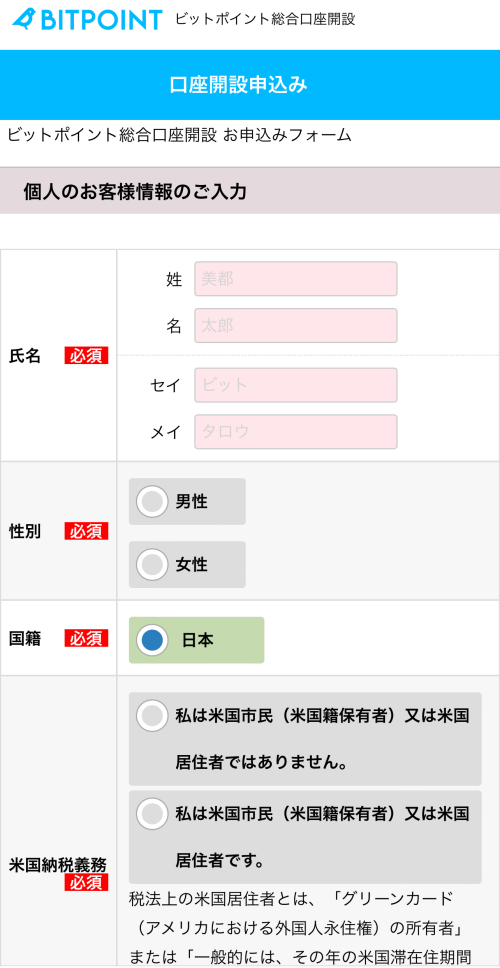500x968 pixels.
Task: Focus the メイ katakana given name field
Action: pos(296,432)
